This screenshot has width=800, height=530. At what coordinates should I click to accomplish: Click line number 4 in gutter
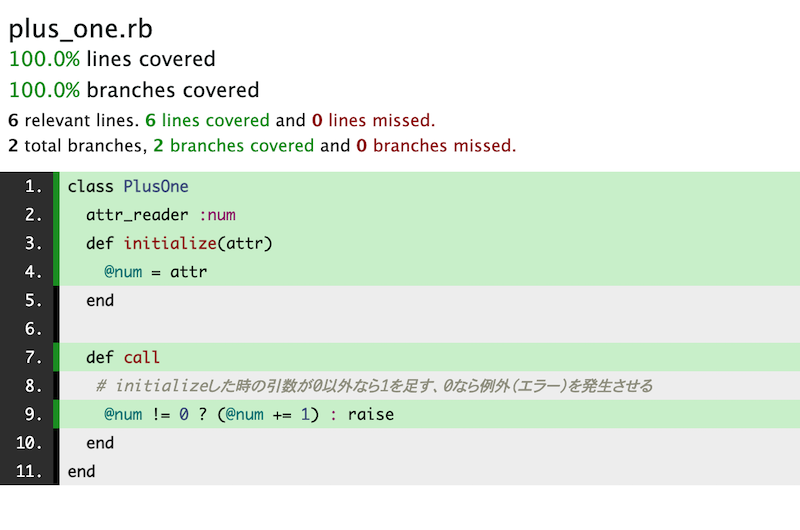coord(34,272)
